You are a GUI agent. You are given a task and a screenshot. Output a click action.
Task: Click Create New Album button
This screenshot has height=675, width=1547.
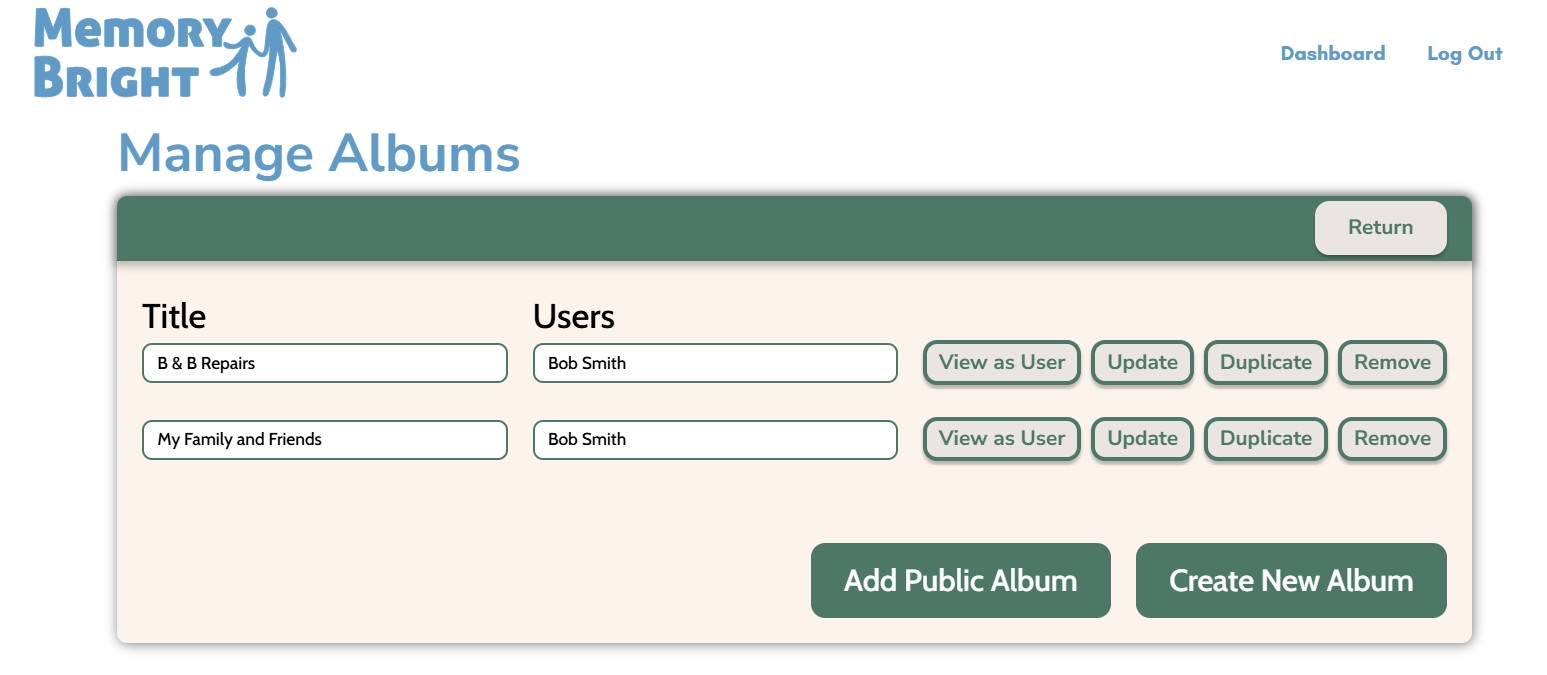point(1290,581)
